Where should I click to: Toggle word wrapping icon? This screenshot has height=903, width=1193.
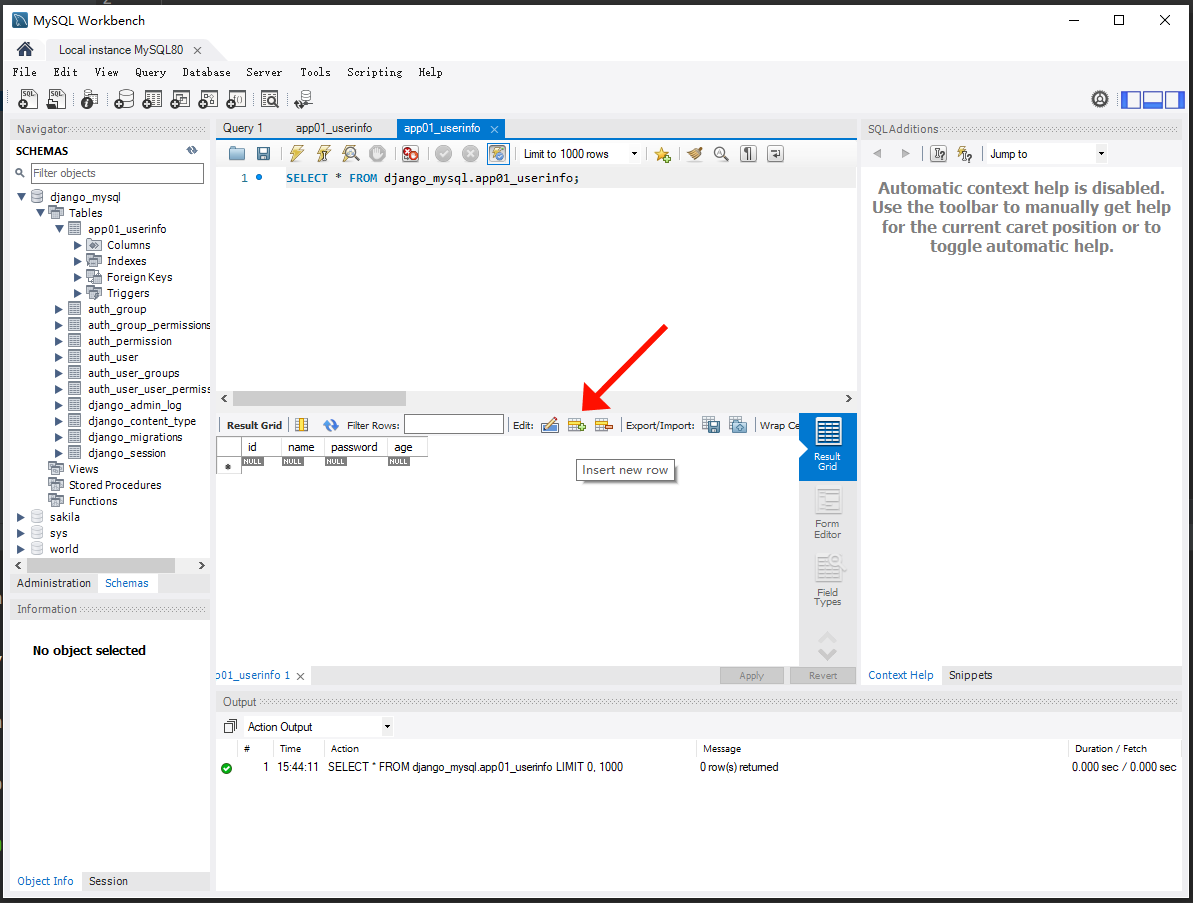pos(775,154)
